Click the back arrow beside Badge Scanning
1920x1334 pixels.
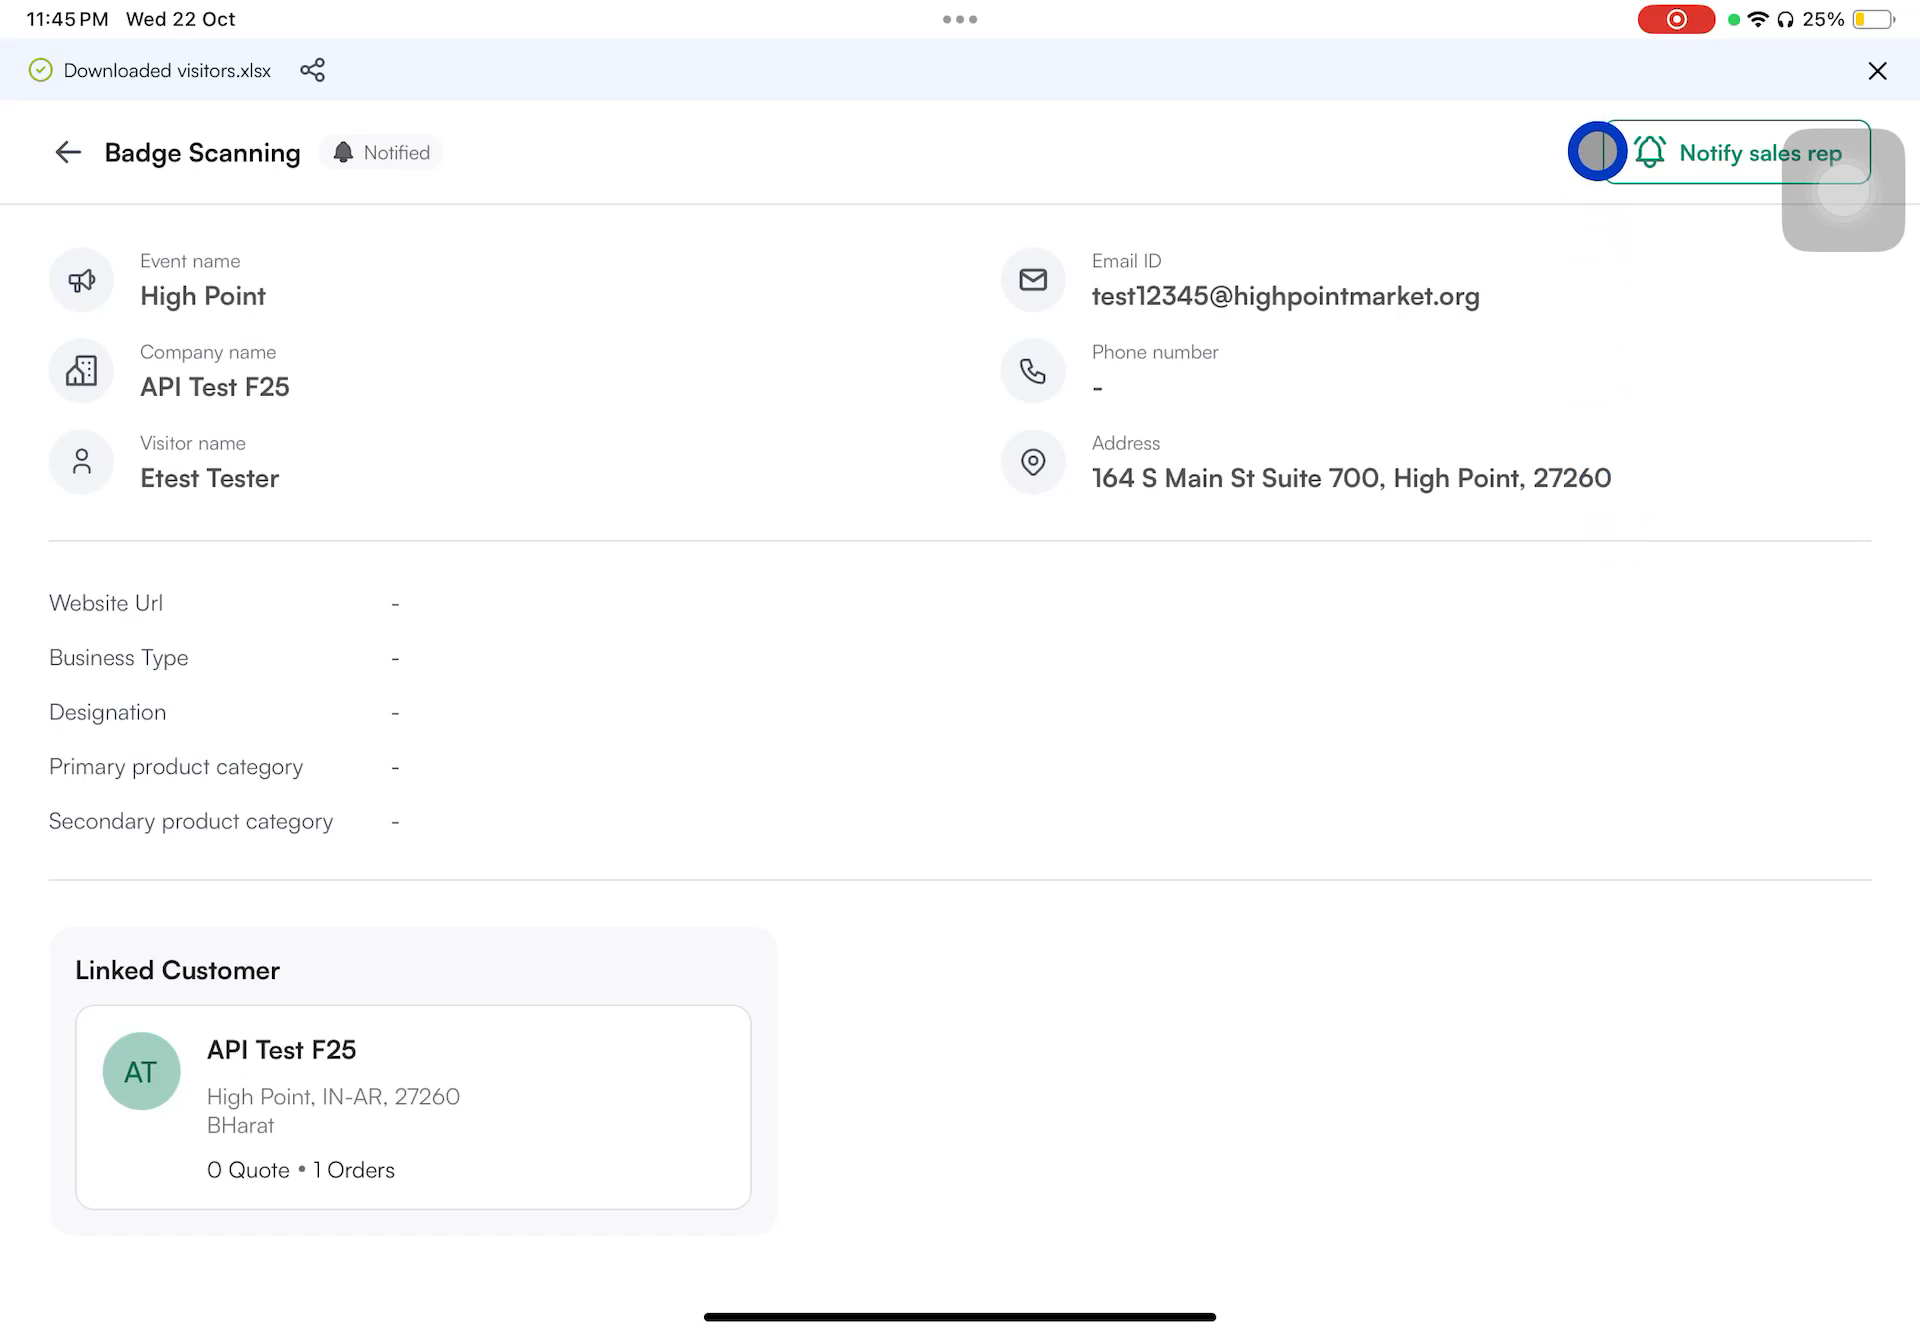(67, 152)
